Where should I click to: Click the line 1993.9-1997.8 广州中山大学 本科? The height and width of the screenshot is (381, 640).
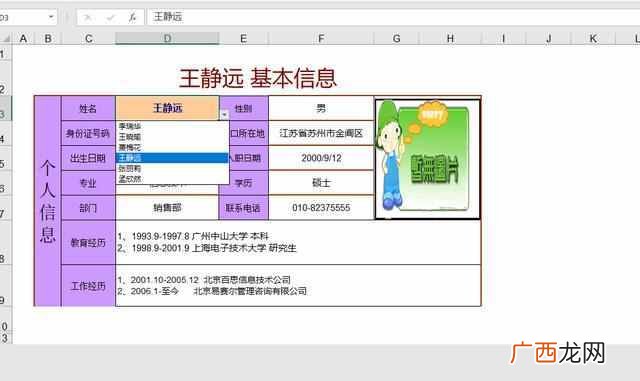[x=193, y=236]
